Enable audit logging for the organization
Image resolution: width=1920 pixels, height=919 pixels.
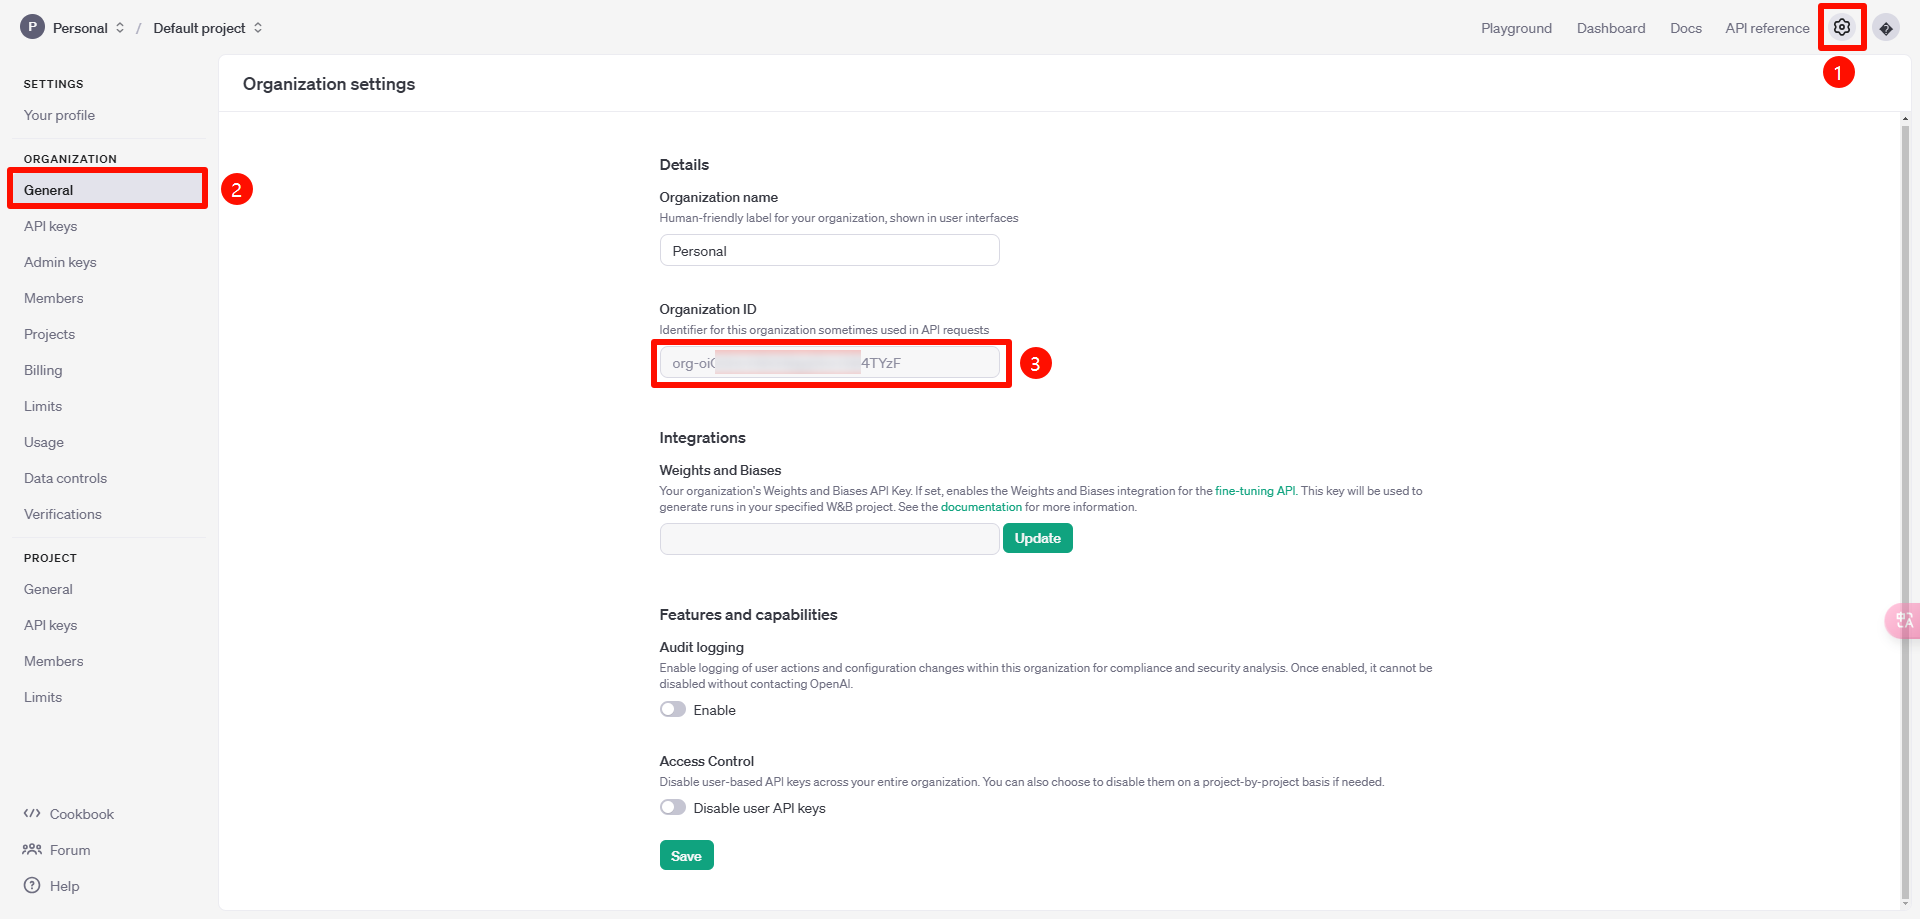672,709
